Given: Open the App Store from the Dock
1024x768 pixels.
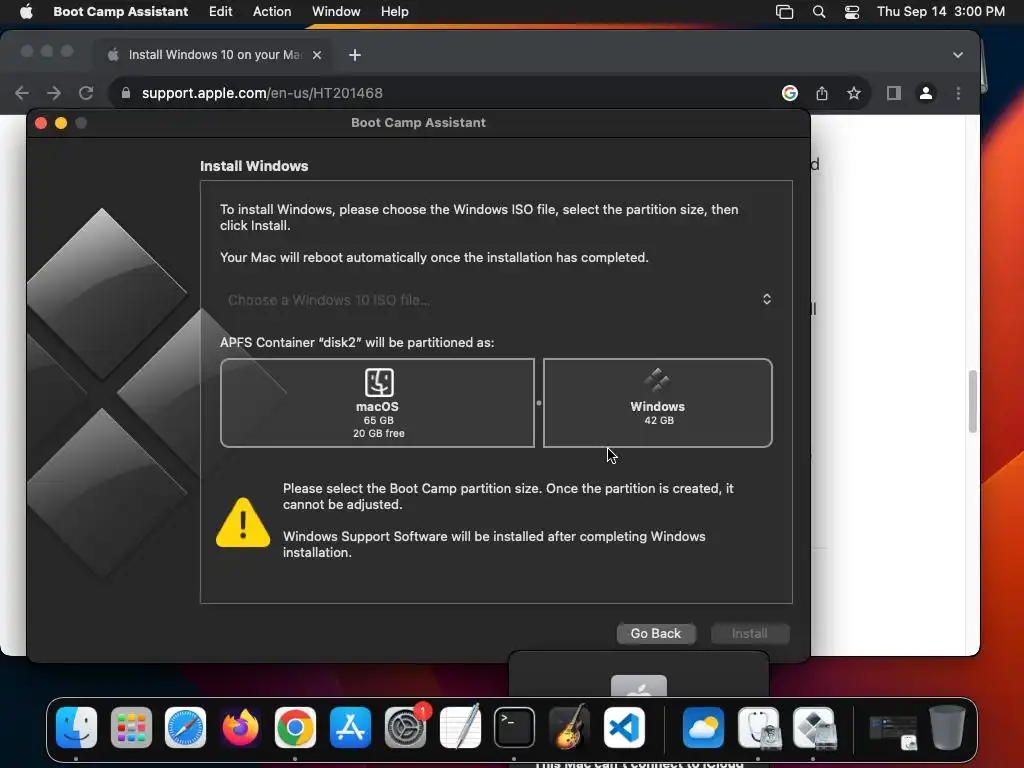Looking at the screenshot, I should point(350,728).
